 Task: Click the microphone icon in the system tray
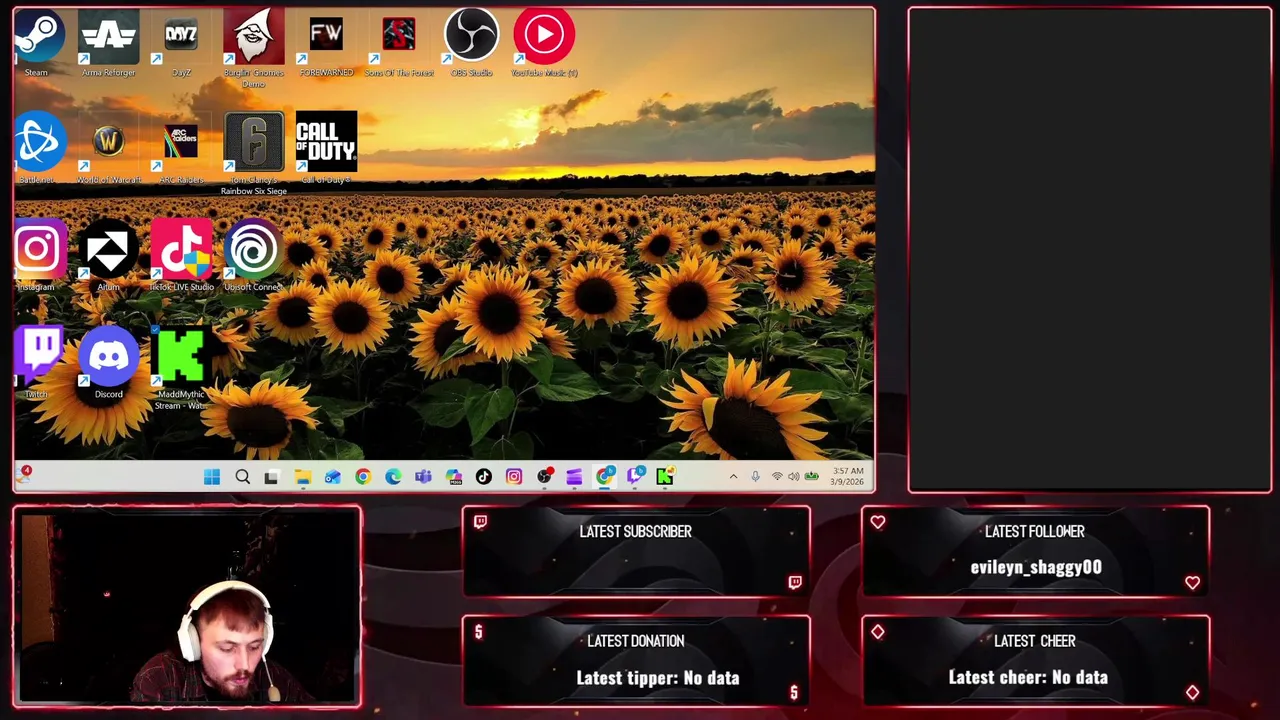pyautogui.click(x=755, y=477)
